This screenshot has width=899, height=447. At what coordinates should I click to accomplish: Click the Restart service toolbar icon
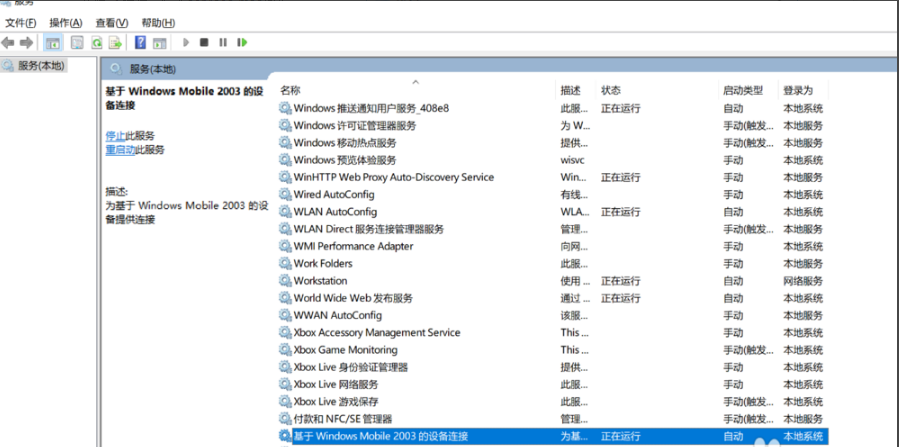click(x=242, y=43)
